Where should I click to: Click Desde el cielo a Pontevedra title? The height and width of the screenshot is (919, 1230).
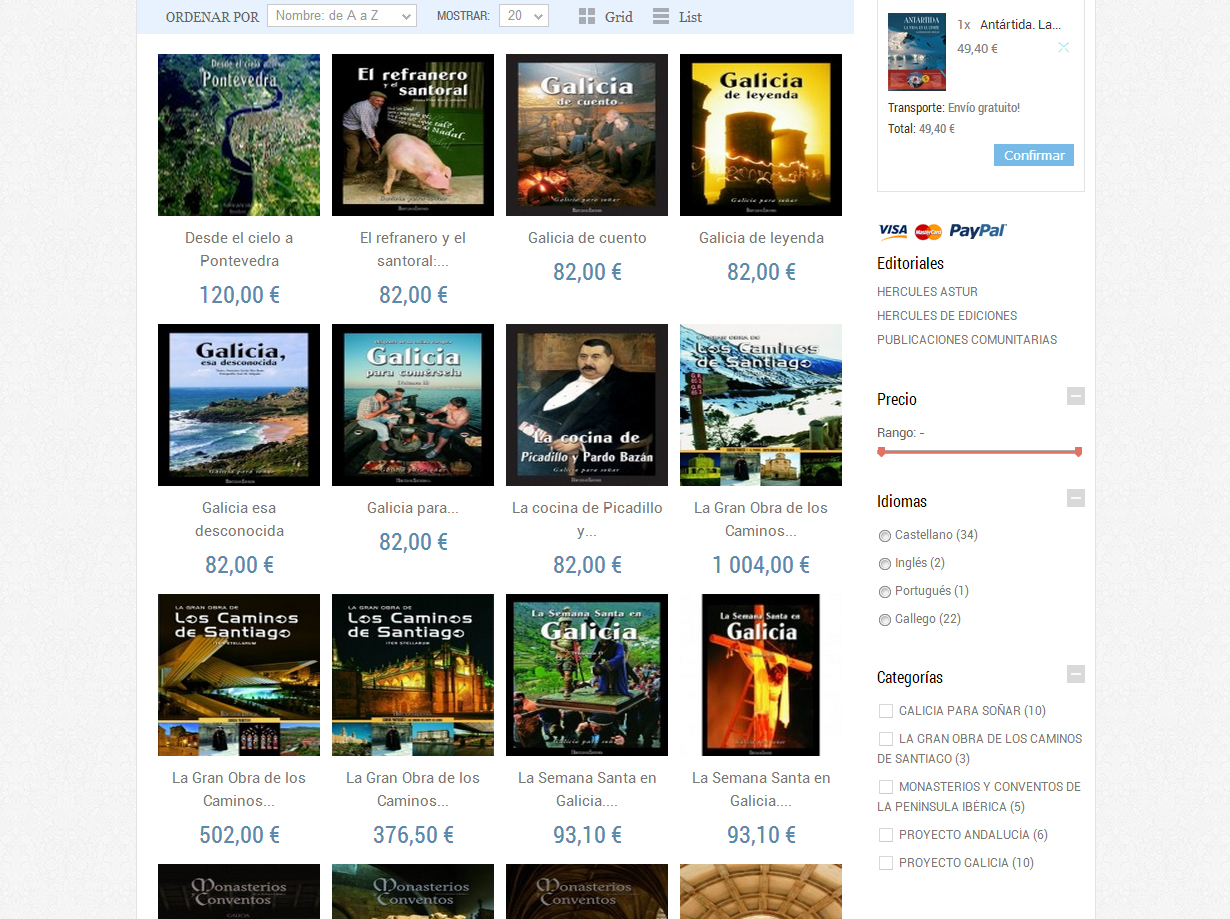point(239,249)
